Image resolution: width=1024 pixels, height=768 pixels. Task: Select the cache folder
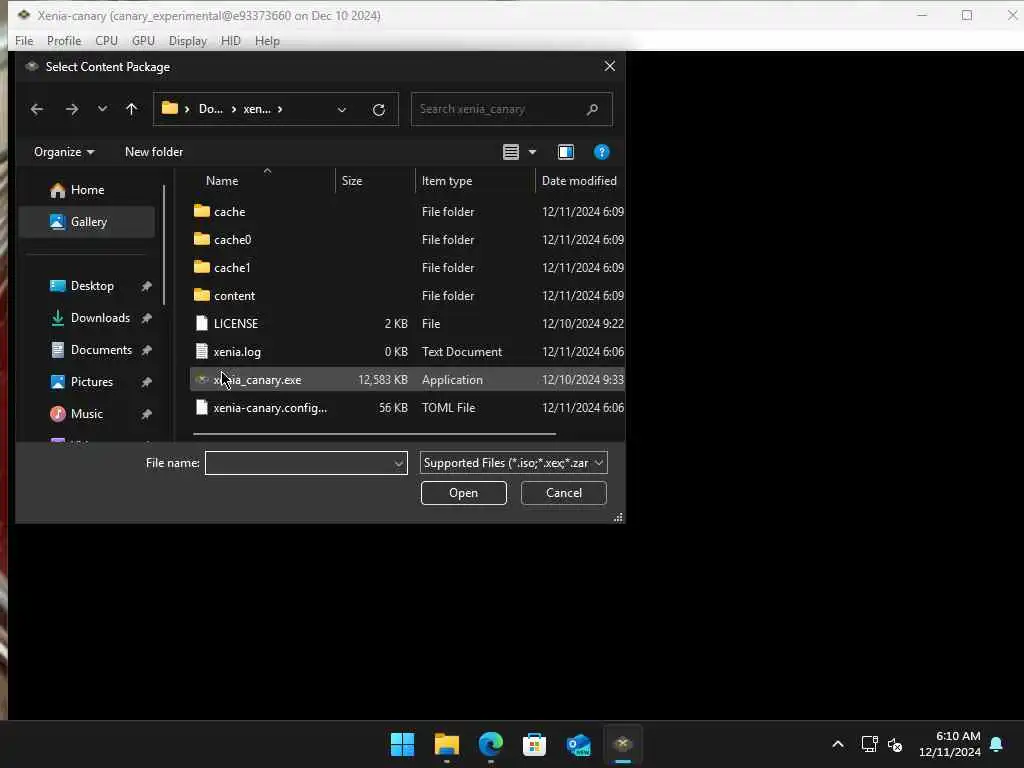pos(407,212)
